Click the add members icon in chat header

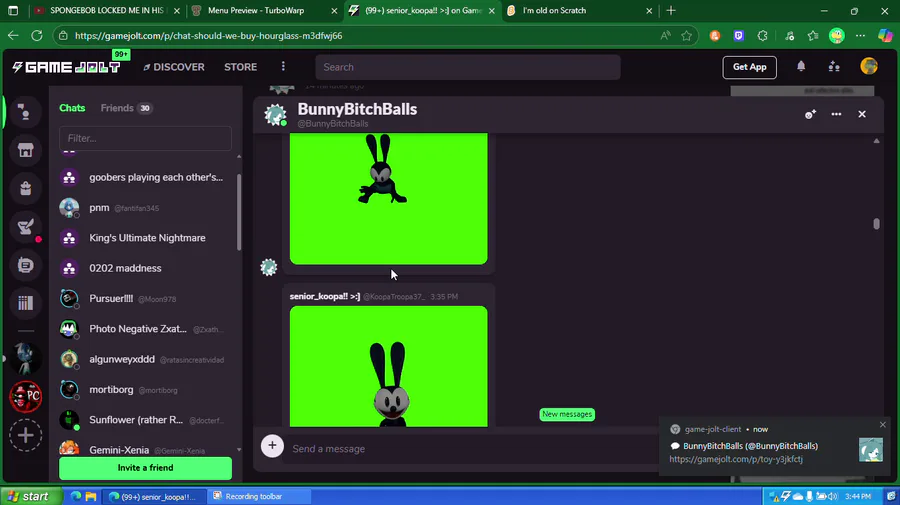810,114
